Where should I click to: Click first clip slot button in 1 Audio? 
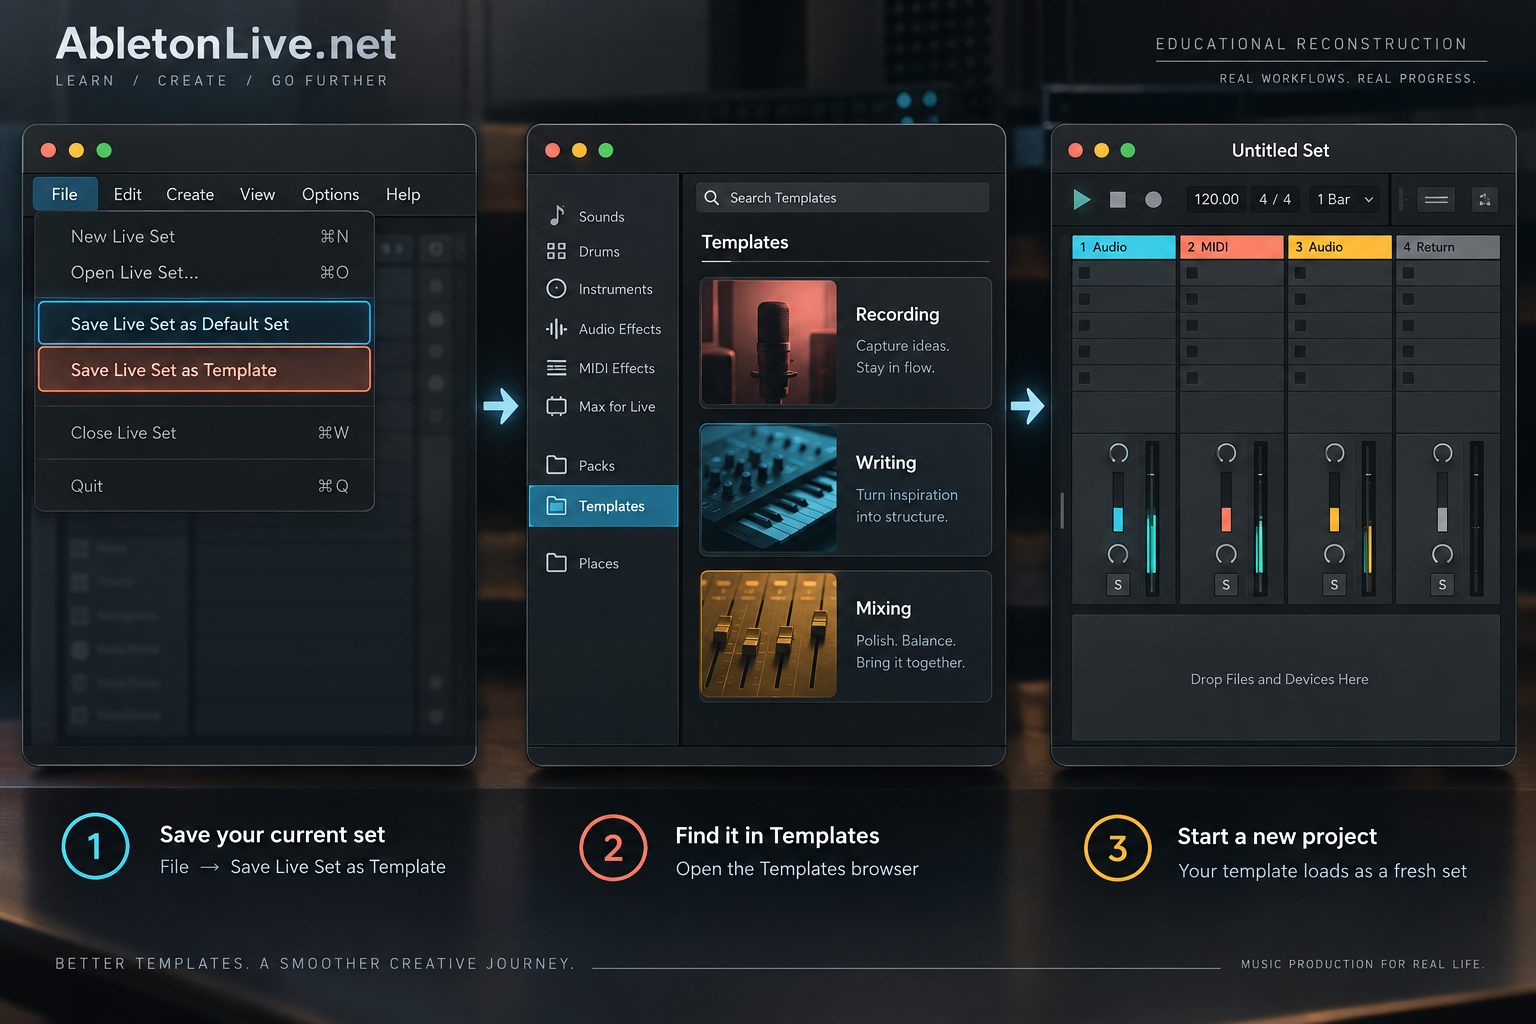point(1084,273)
